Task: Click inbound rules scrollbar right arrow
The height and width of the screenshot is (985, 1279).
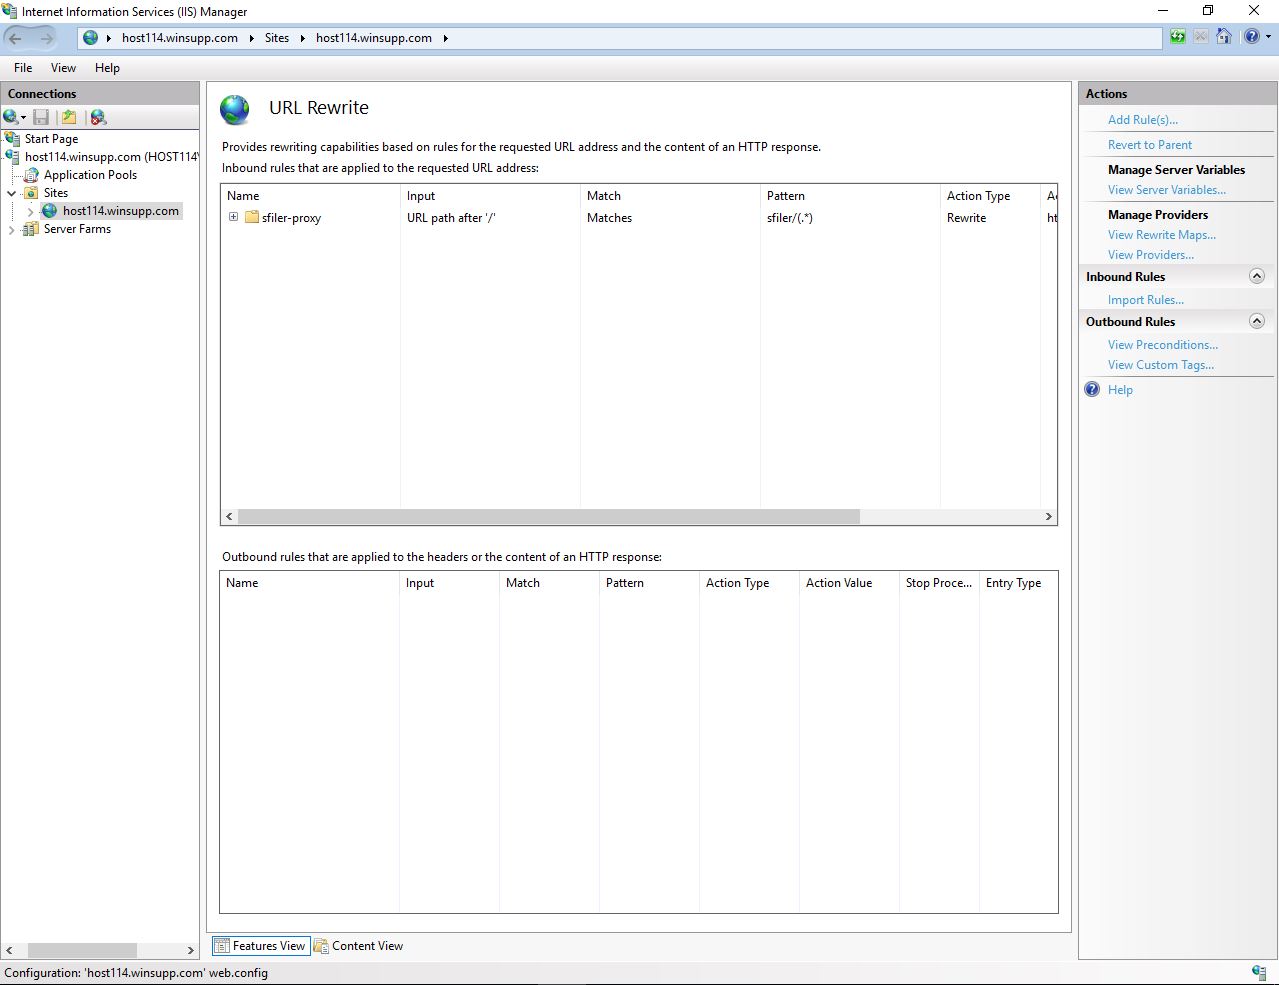Action: (1048, 517)
